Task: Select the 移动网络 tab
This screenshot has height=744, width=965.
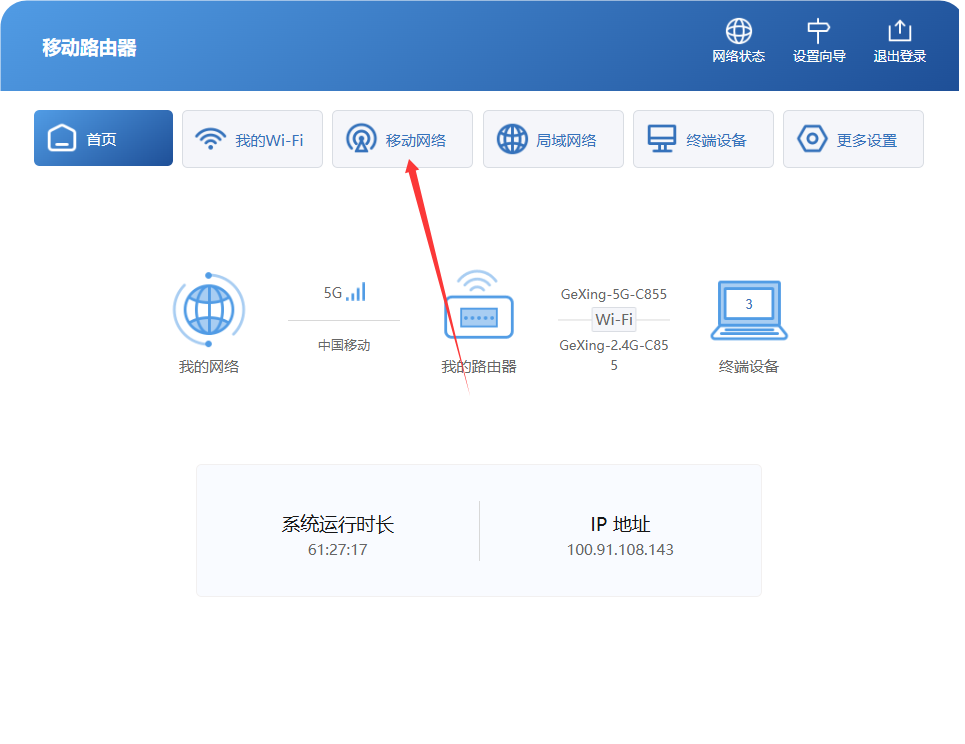Action: (x=402, y=139)
